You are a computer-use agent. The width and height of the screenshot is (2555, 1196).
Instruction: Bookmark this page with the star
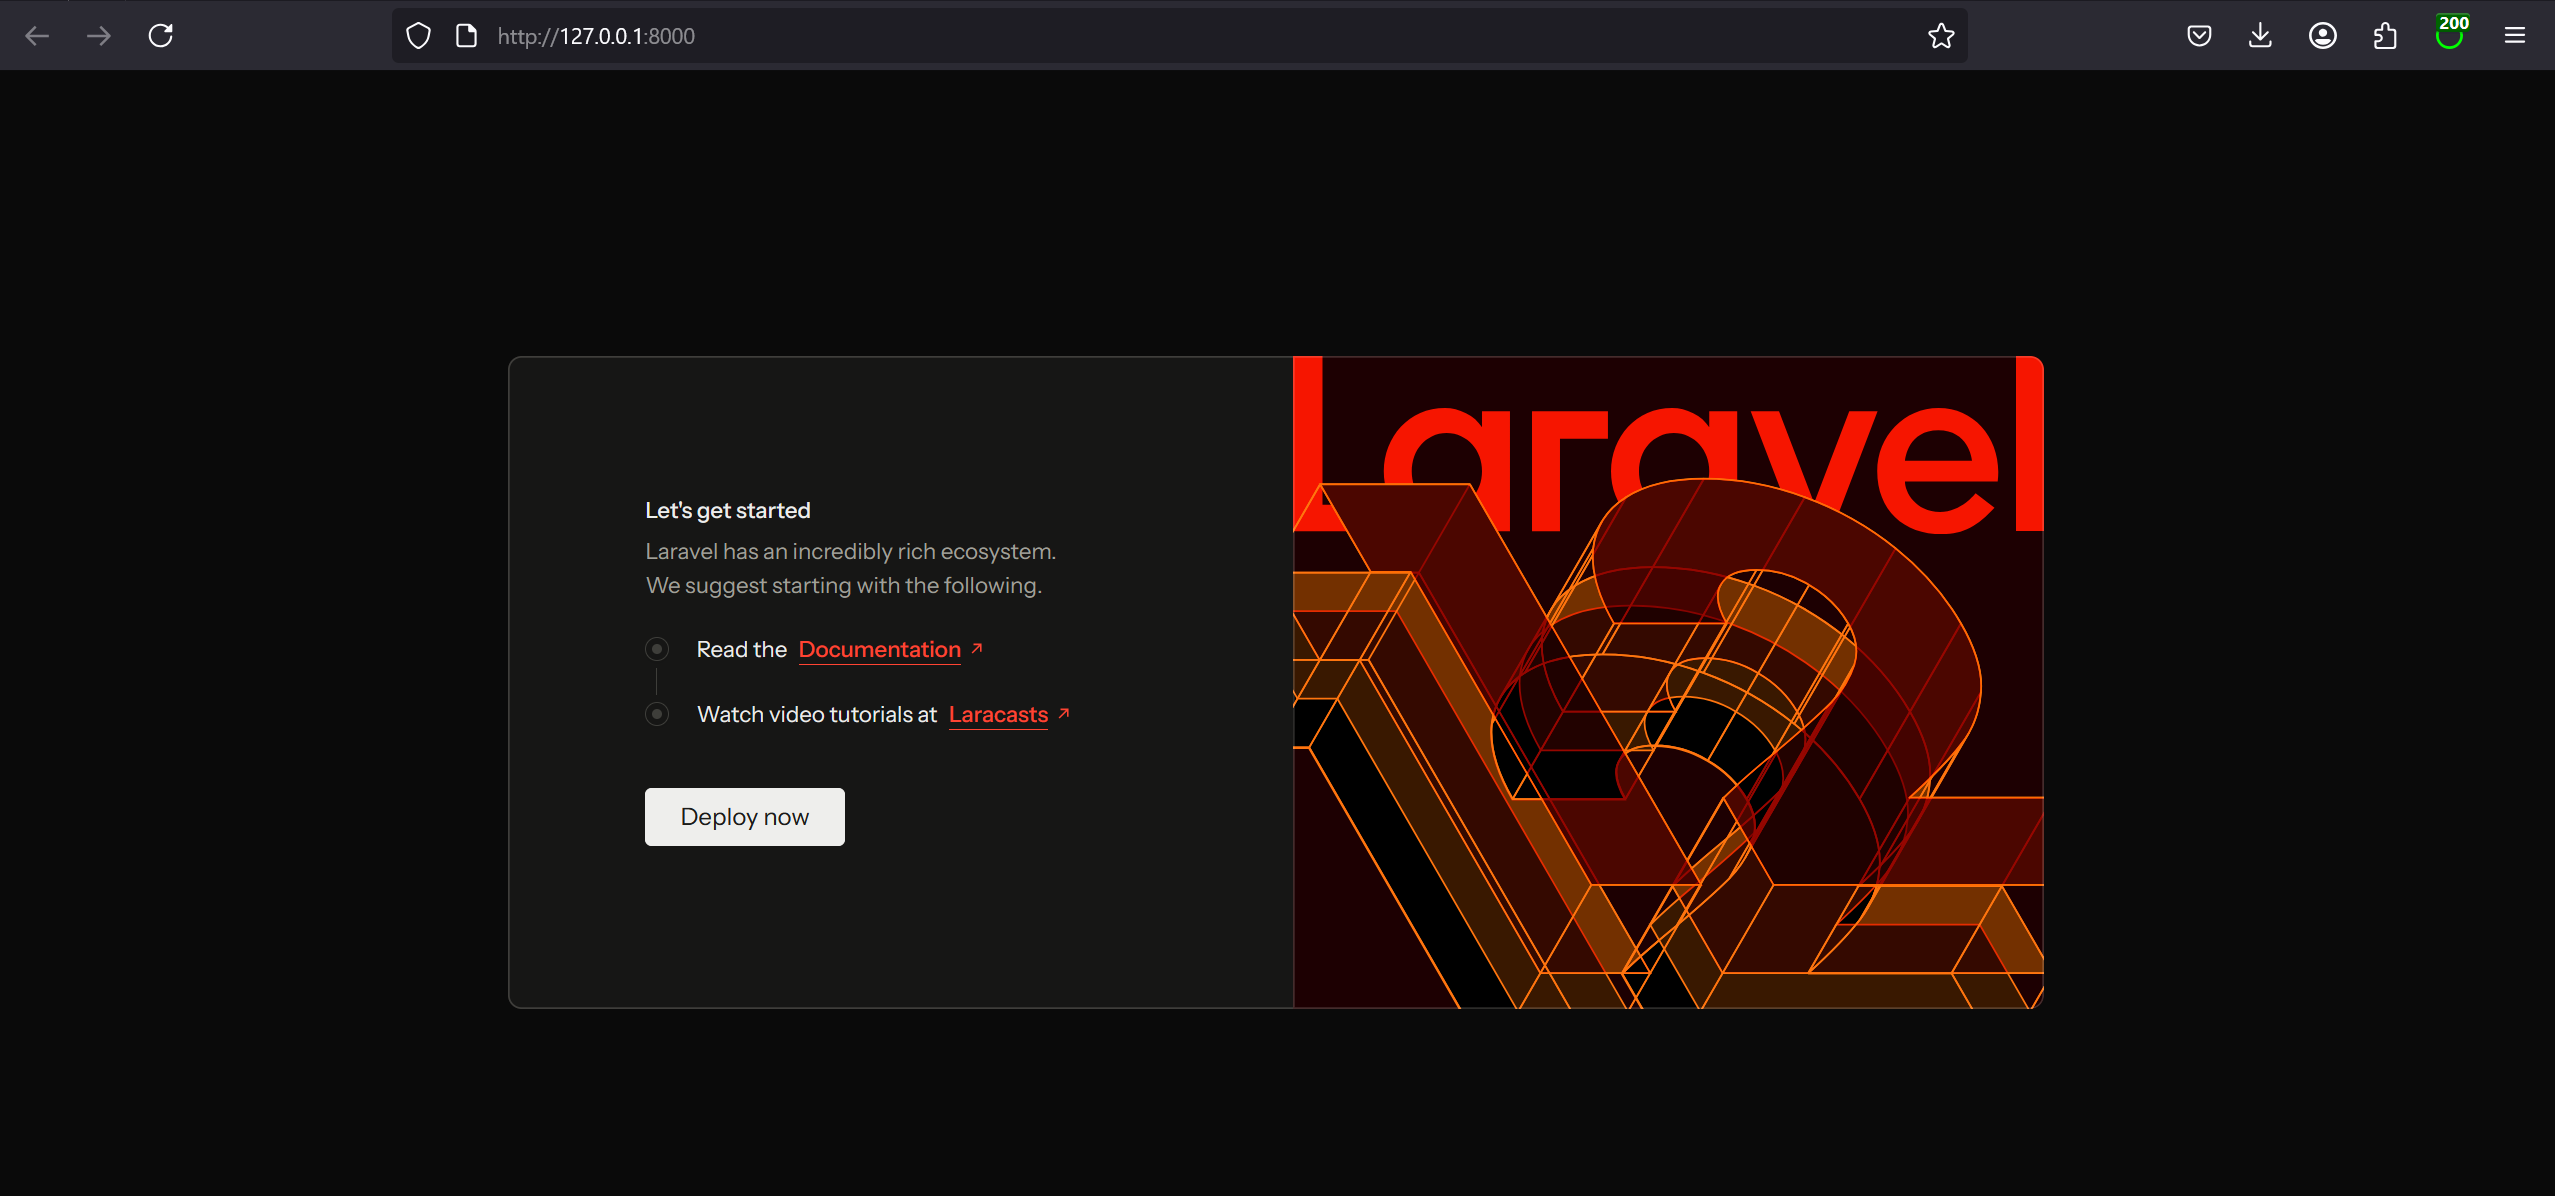click(x=1941, y=36)
